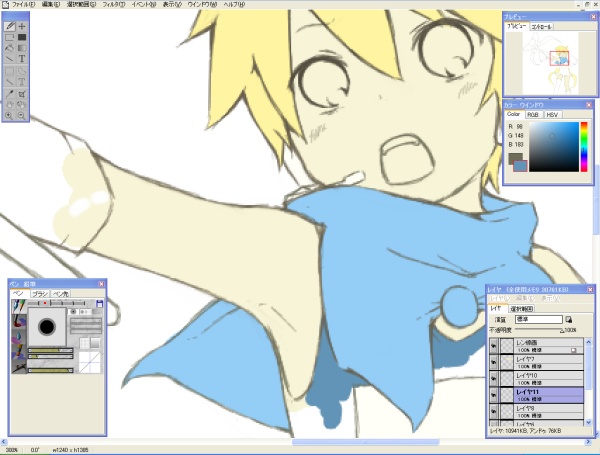
Task: Select the freehand pen drawing tool
Action: 10,26
